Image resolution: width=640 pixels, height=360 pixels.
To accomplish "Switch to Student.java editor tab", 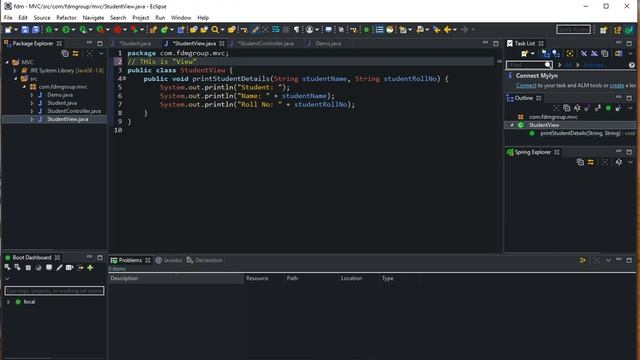I will point(135,43).
